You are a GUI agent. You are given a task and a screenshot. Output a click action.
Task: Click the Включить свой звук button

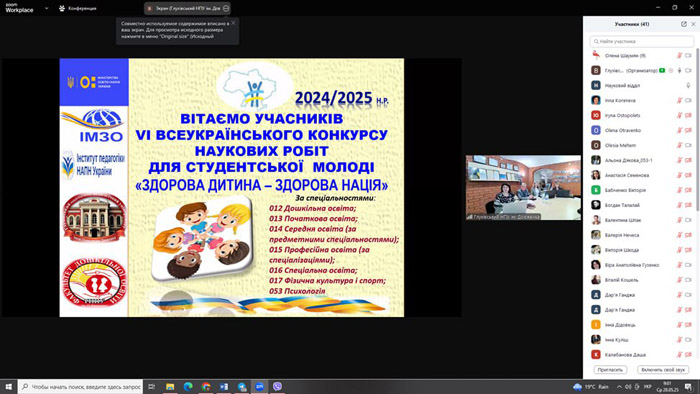coord(663,370)
